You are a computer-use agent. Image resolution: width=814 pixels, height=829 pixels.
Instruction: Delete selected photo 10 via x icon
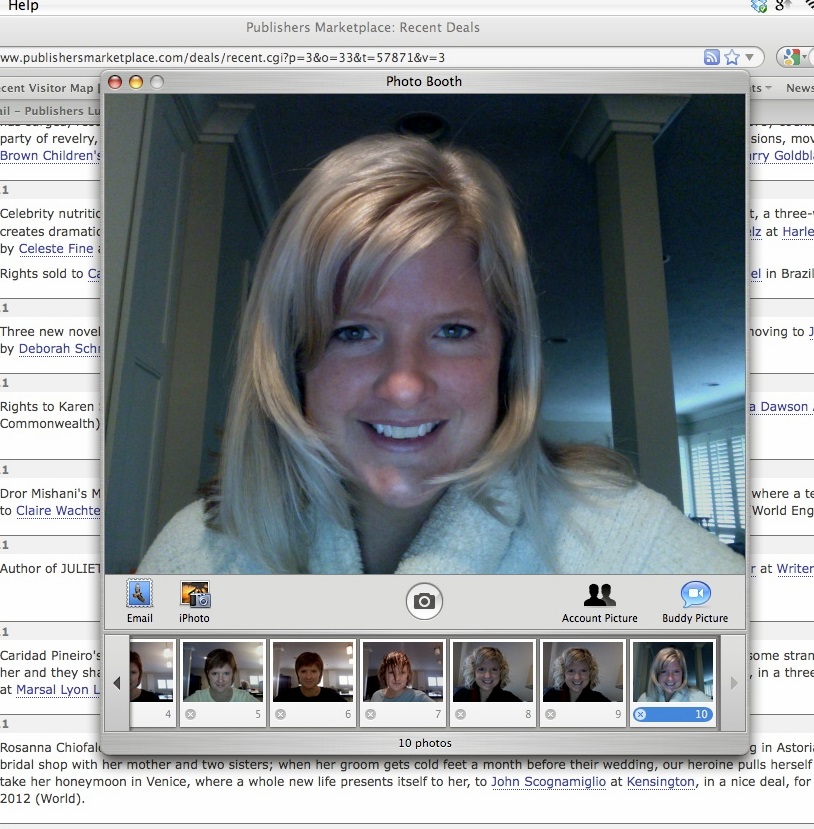tap(641, 714)
